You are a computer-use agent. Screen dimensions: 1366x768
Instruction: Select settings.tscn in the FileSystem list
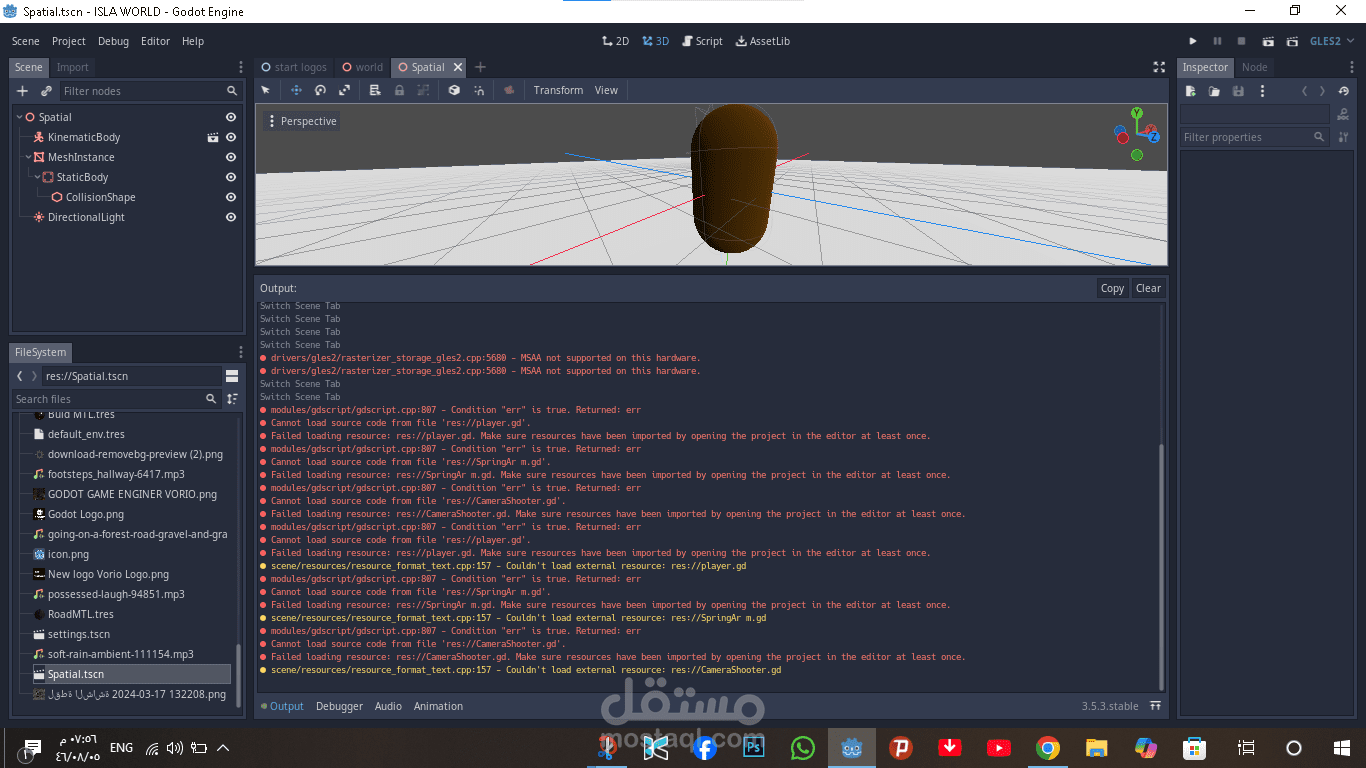[79, 634]
